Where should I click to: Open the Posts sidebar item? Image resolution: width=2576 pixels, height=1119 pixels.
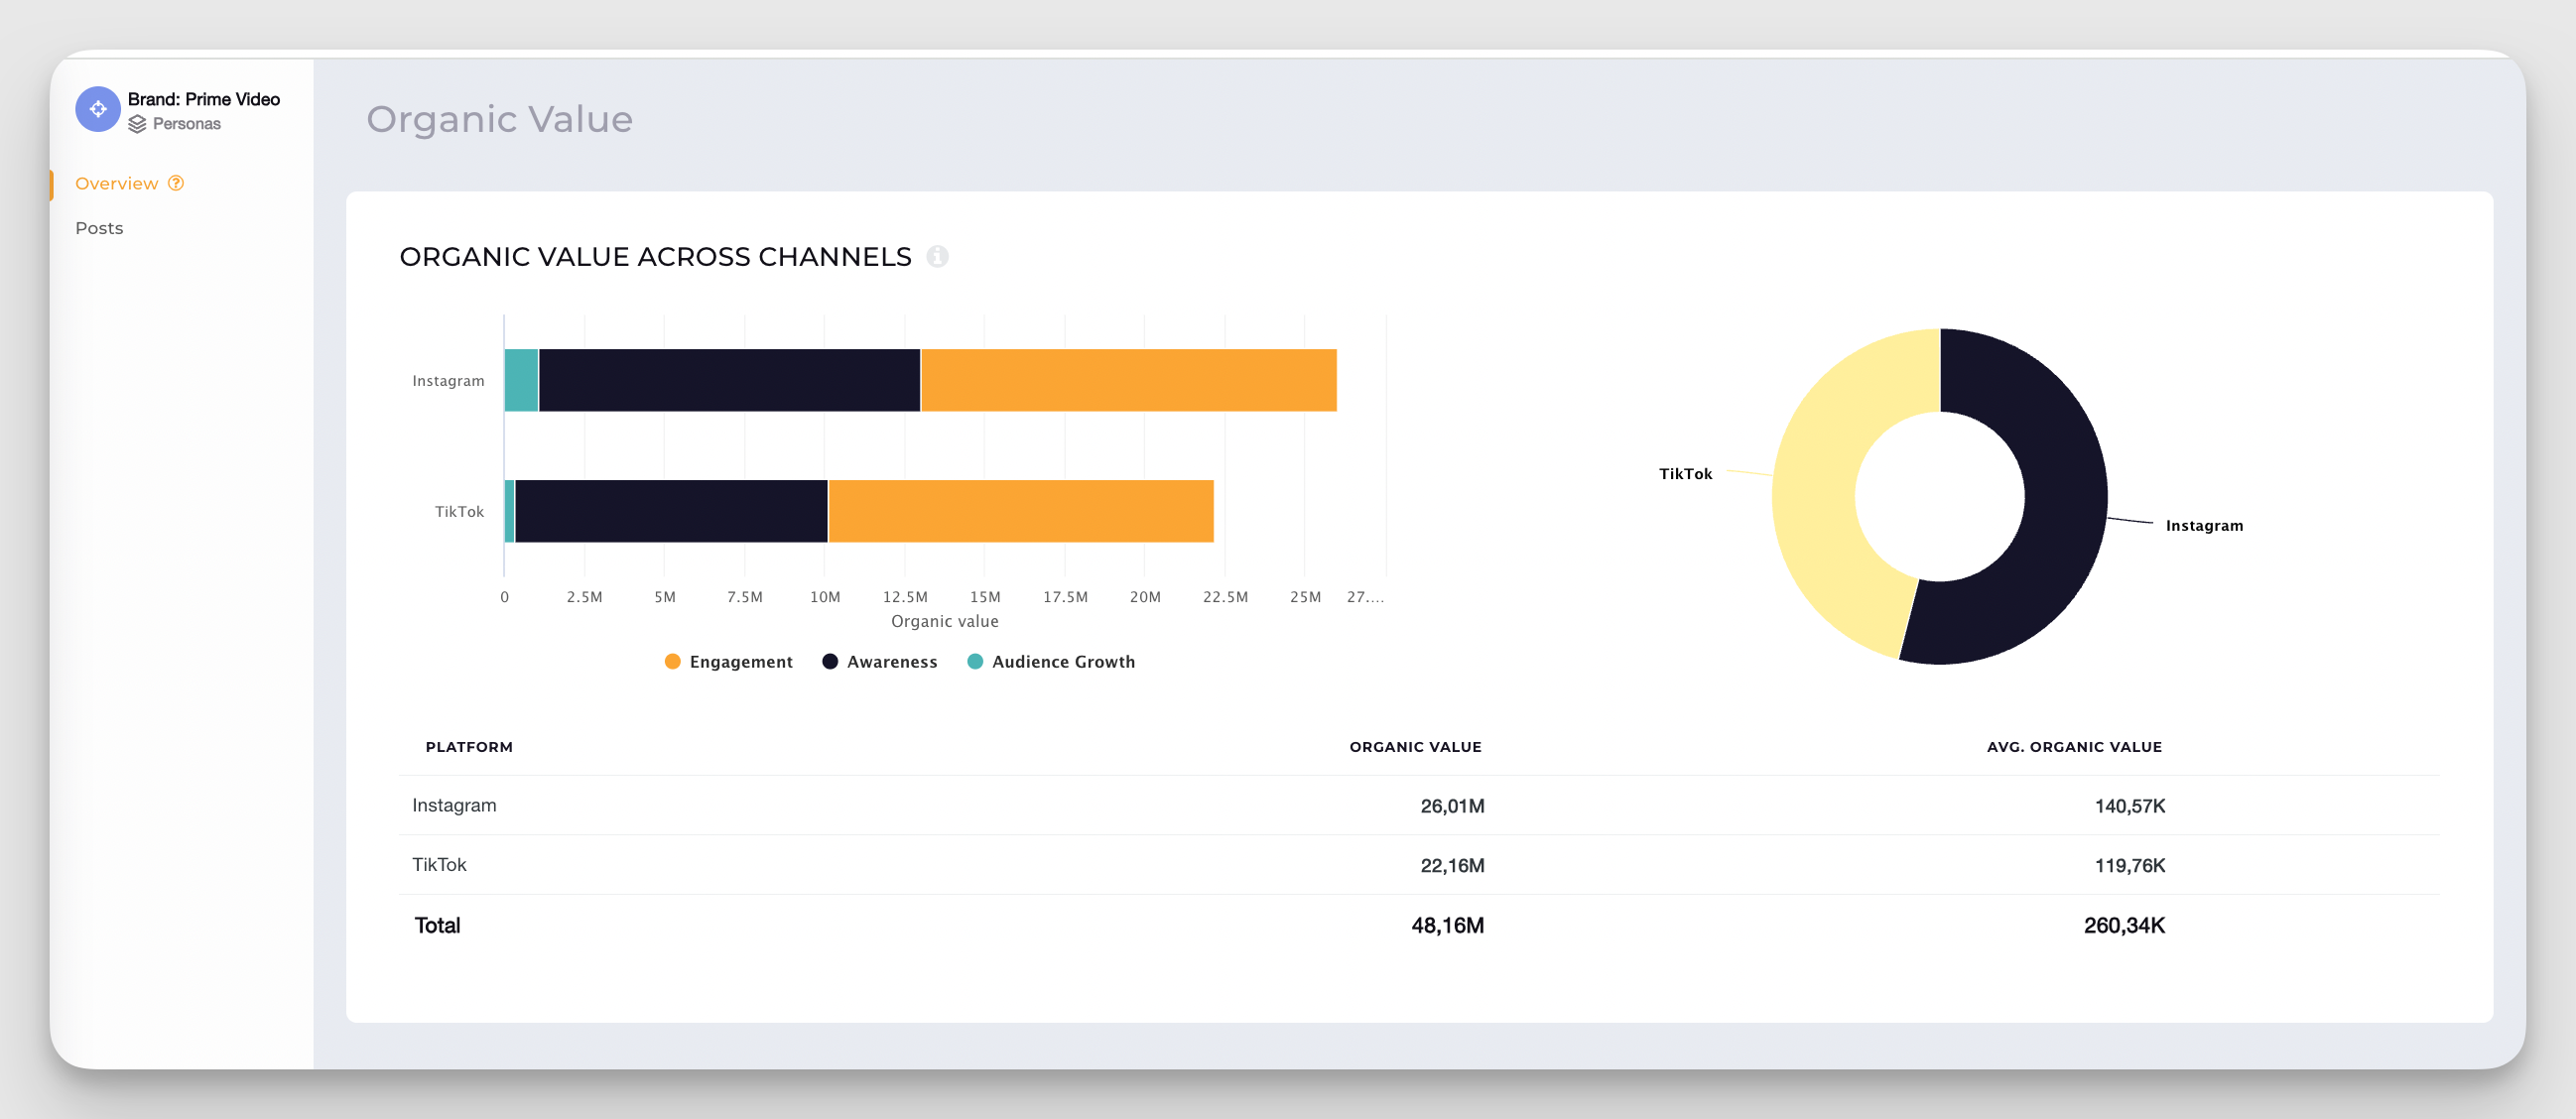(x=99, y=228)
